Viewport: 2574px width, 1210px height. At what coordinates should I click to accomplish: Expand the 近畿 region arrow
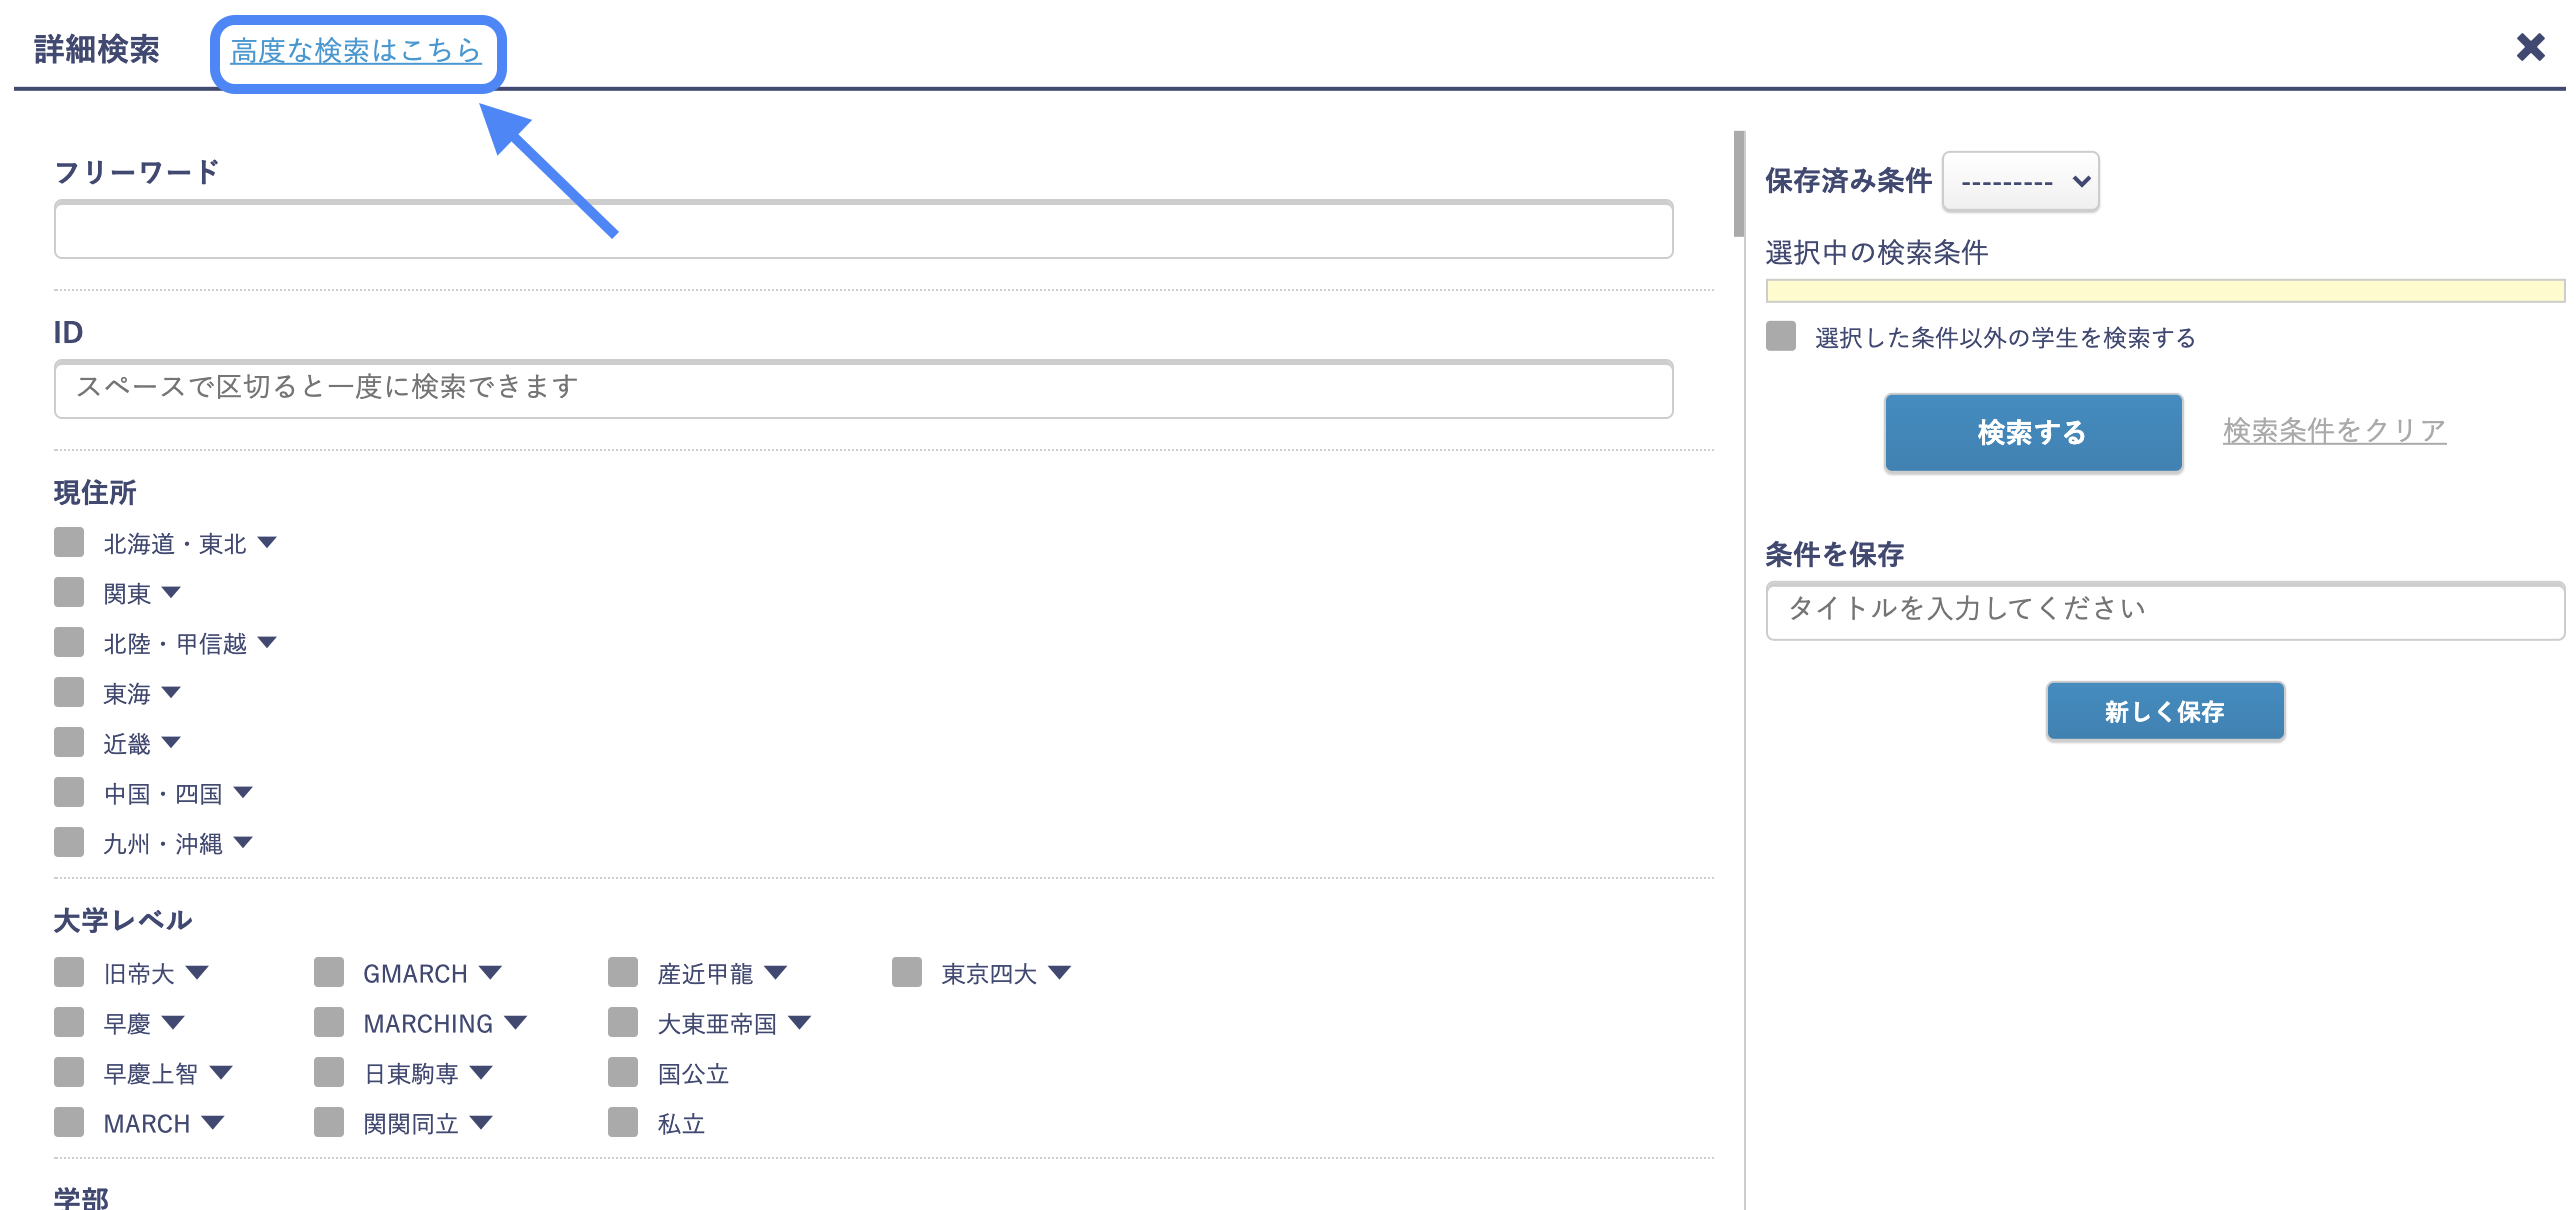pos(171,742)
